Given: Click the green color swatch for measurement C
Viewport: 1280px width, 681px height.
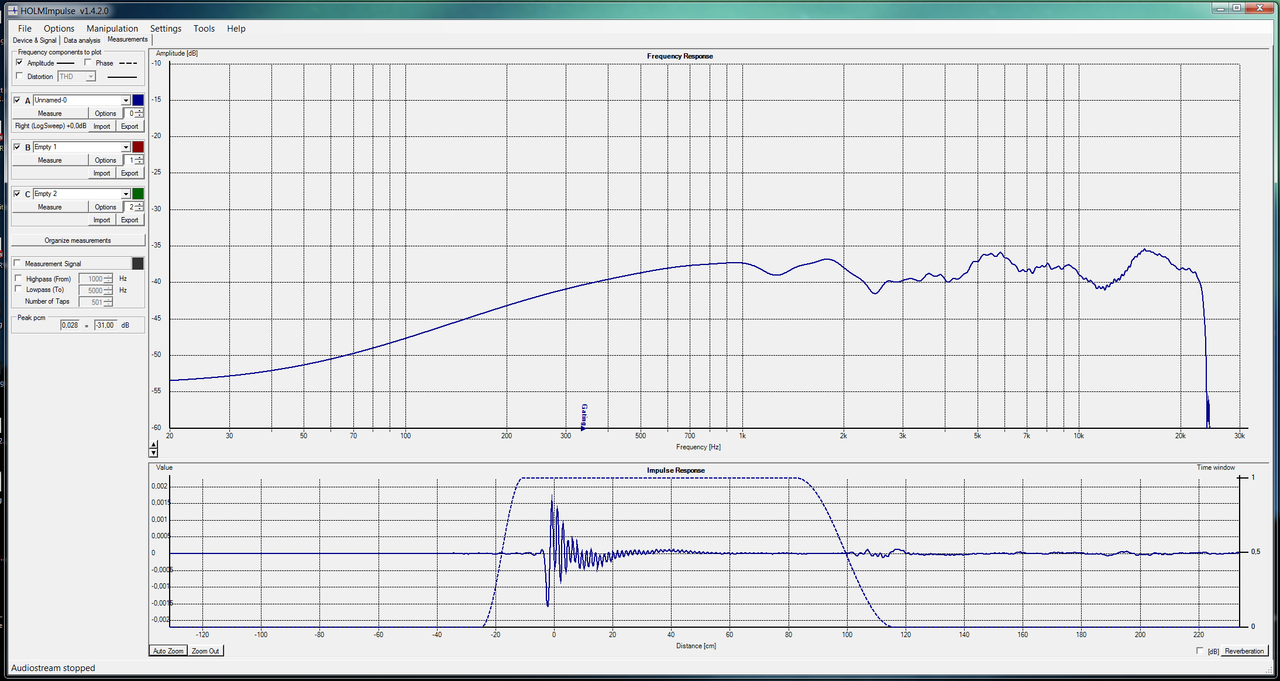Looking at the screenshot, I should point(138,194).
